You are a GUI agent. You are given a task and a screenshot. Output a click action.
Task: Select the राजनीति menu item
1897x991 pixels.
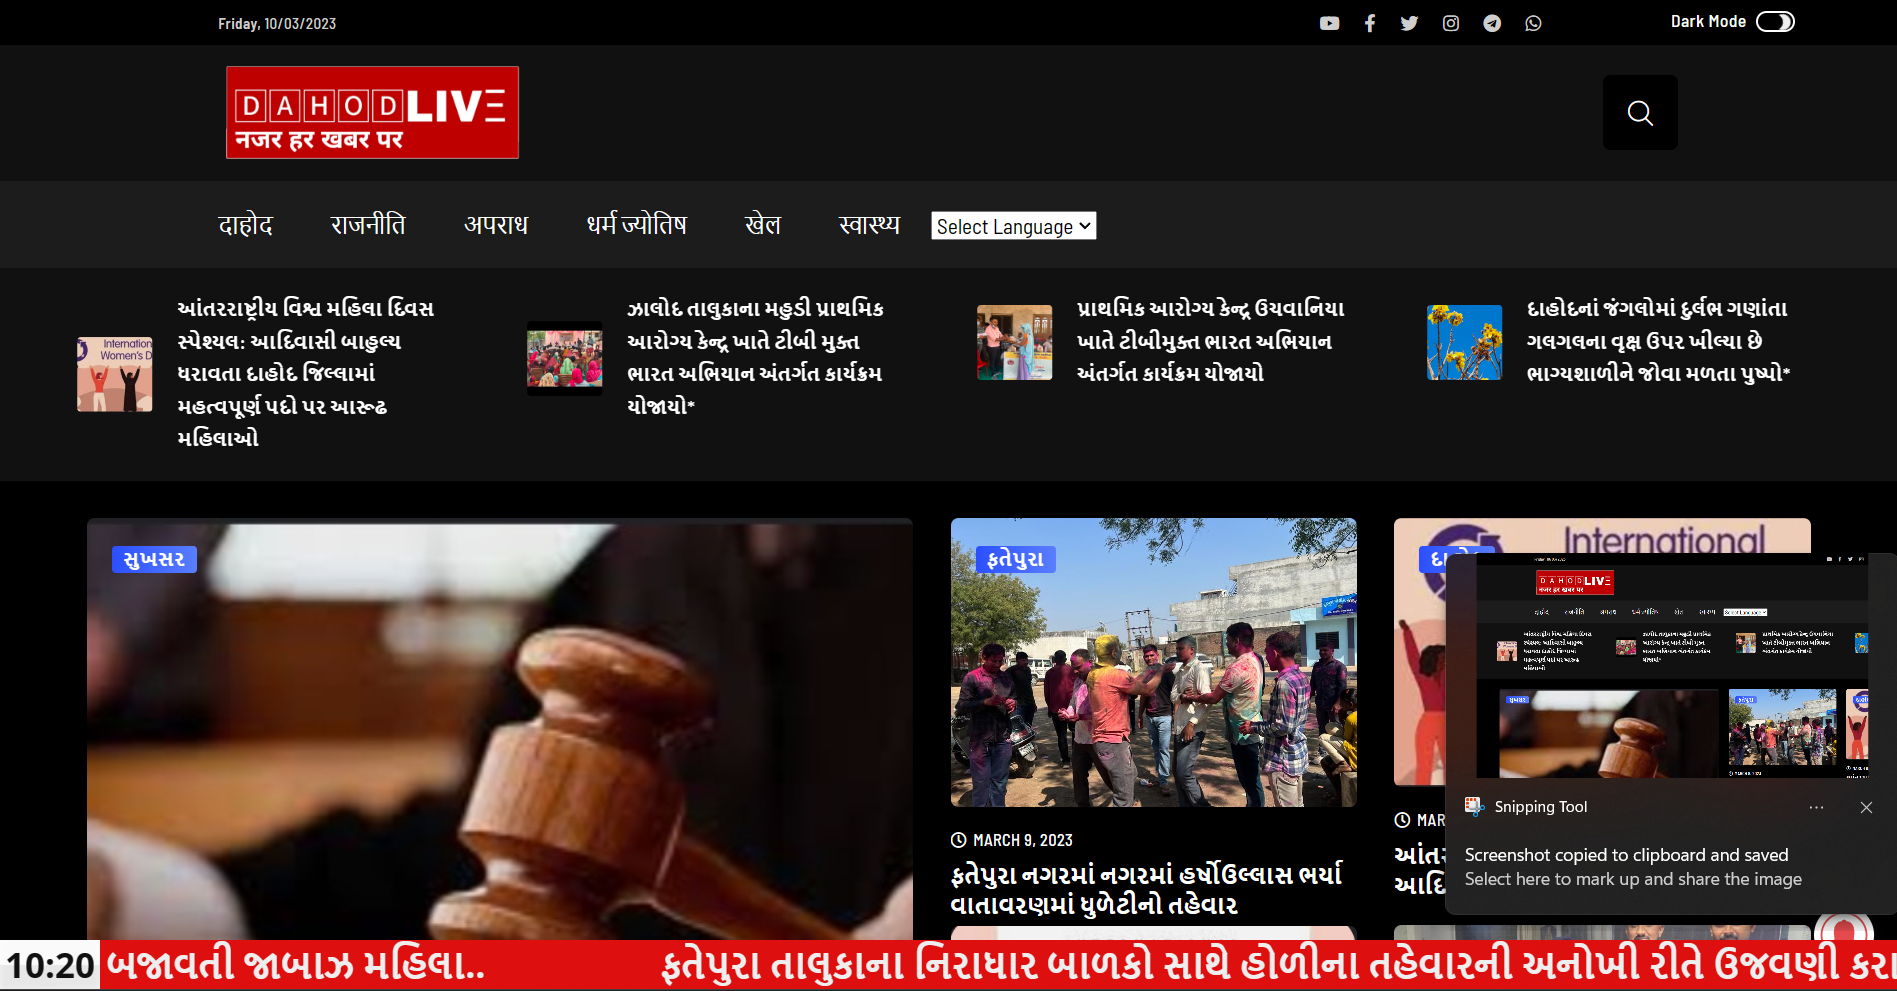368,225
